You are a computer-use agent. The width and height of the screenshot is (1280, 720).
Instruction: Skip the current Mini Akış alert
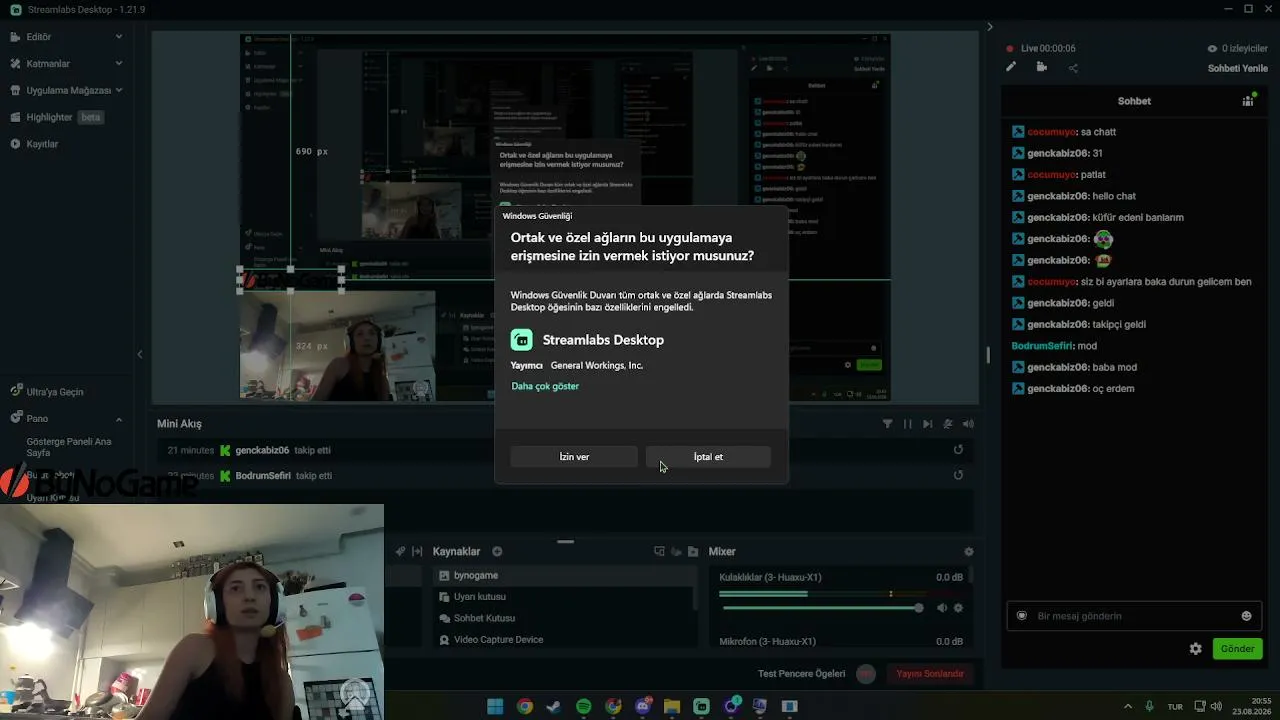tap(928, 424)
